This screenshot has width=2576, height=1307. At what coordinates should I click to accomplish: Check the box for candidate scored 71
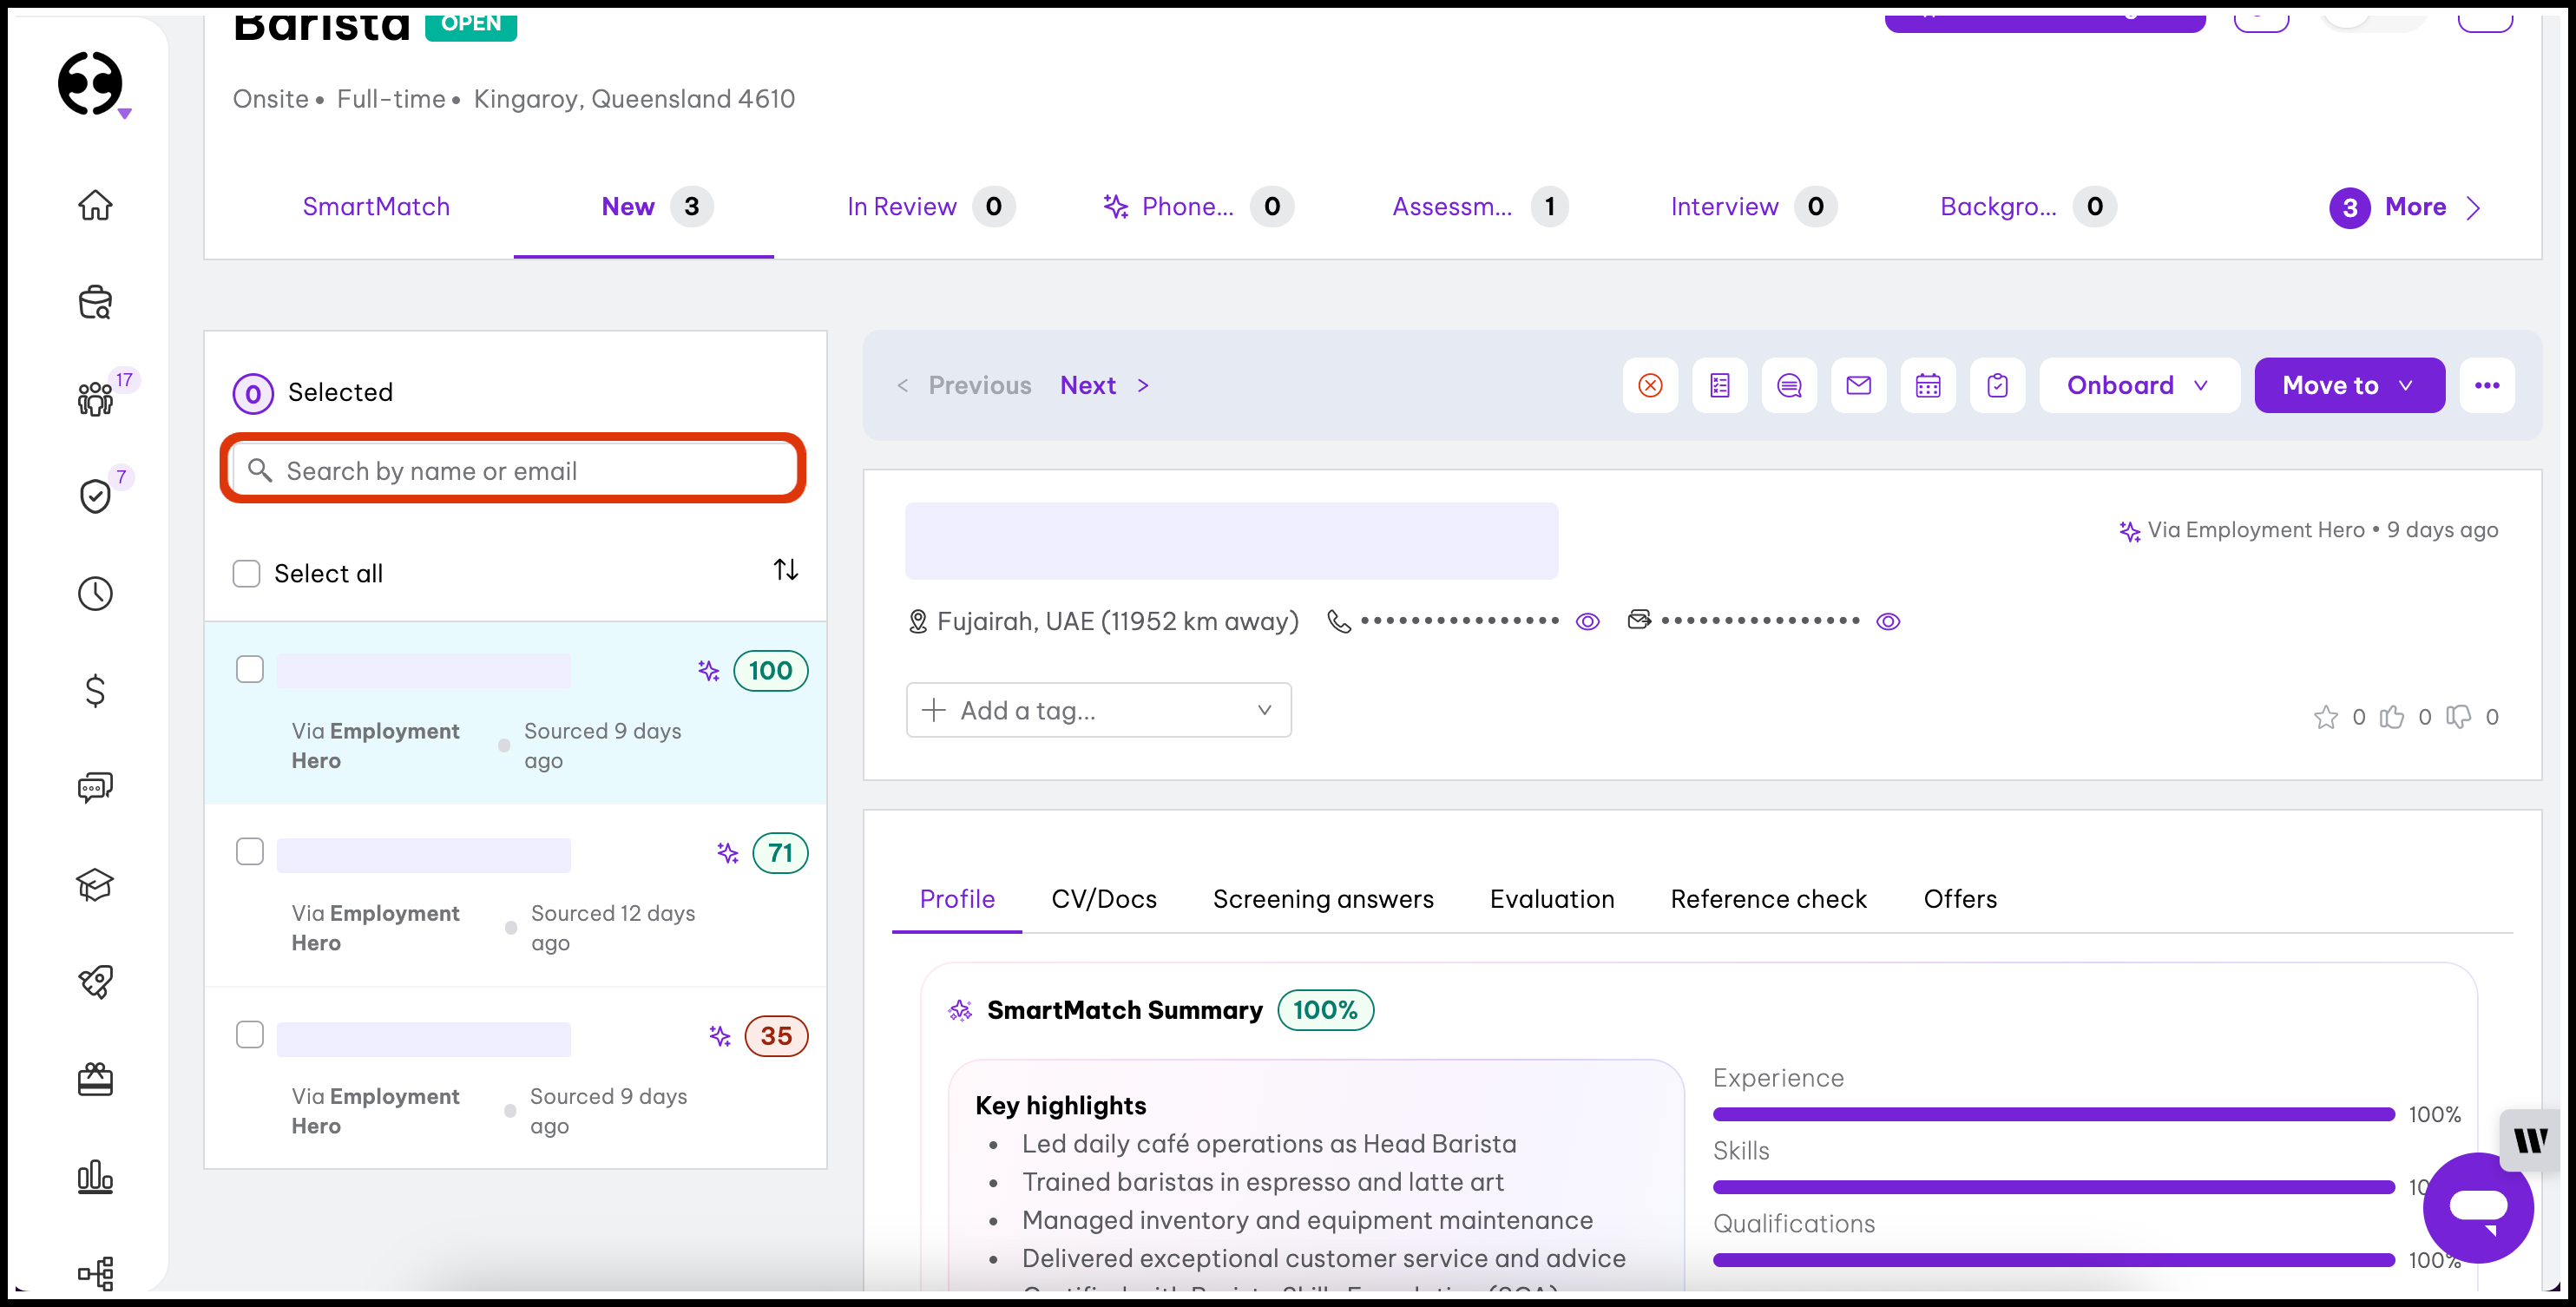point(250,851)
